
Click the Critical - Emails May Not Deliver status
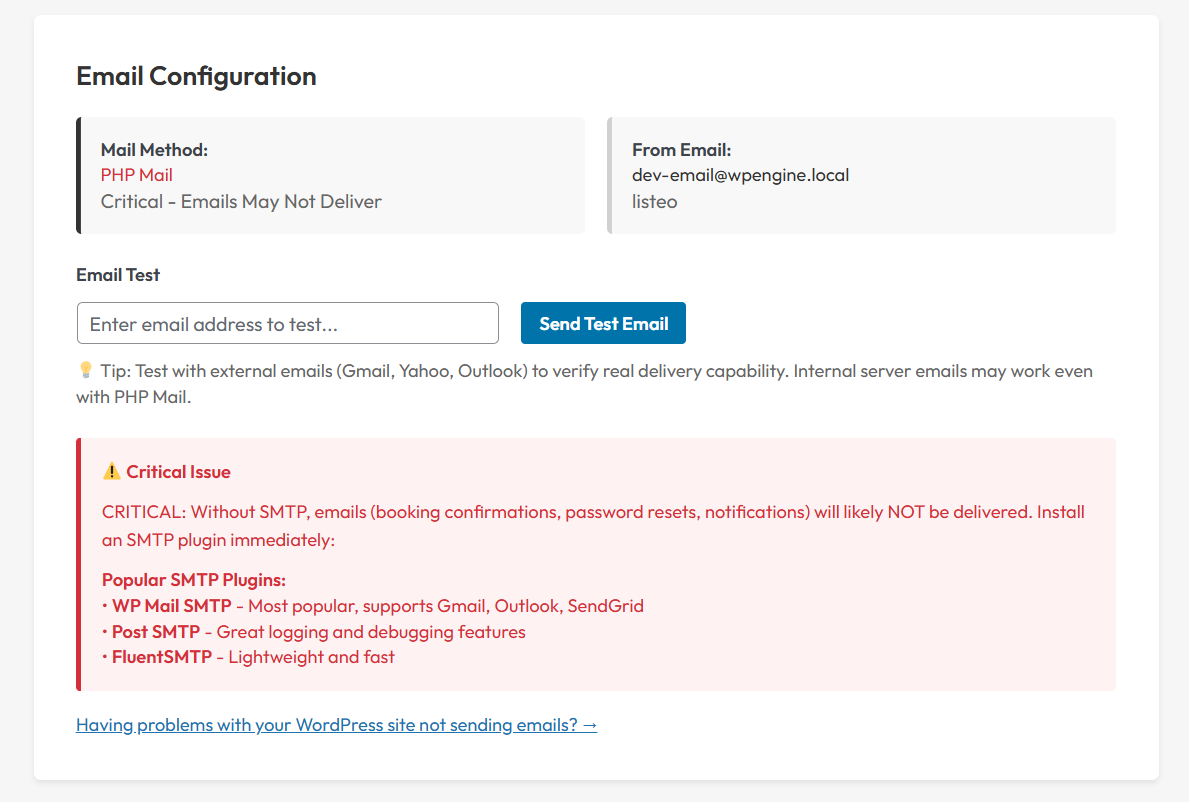pyautogui.click(x=241, y=201)
